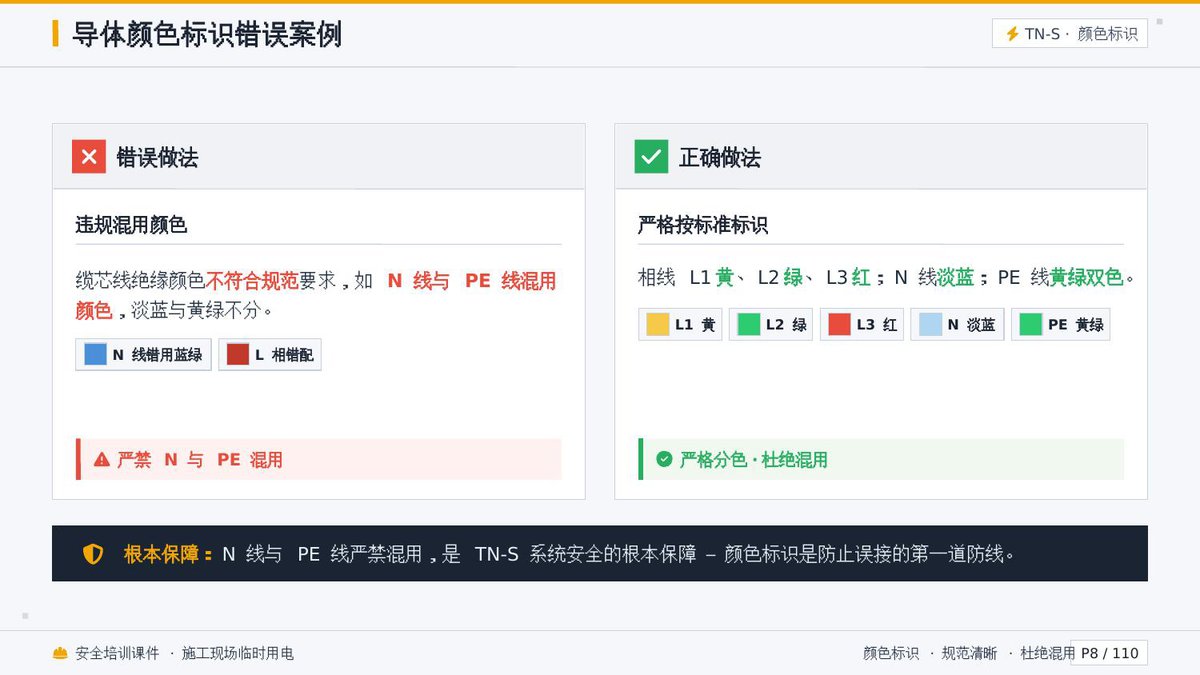
Task: Click the 严格按标准标识 subheading
Action: coord(703,225)
